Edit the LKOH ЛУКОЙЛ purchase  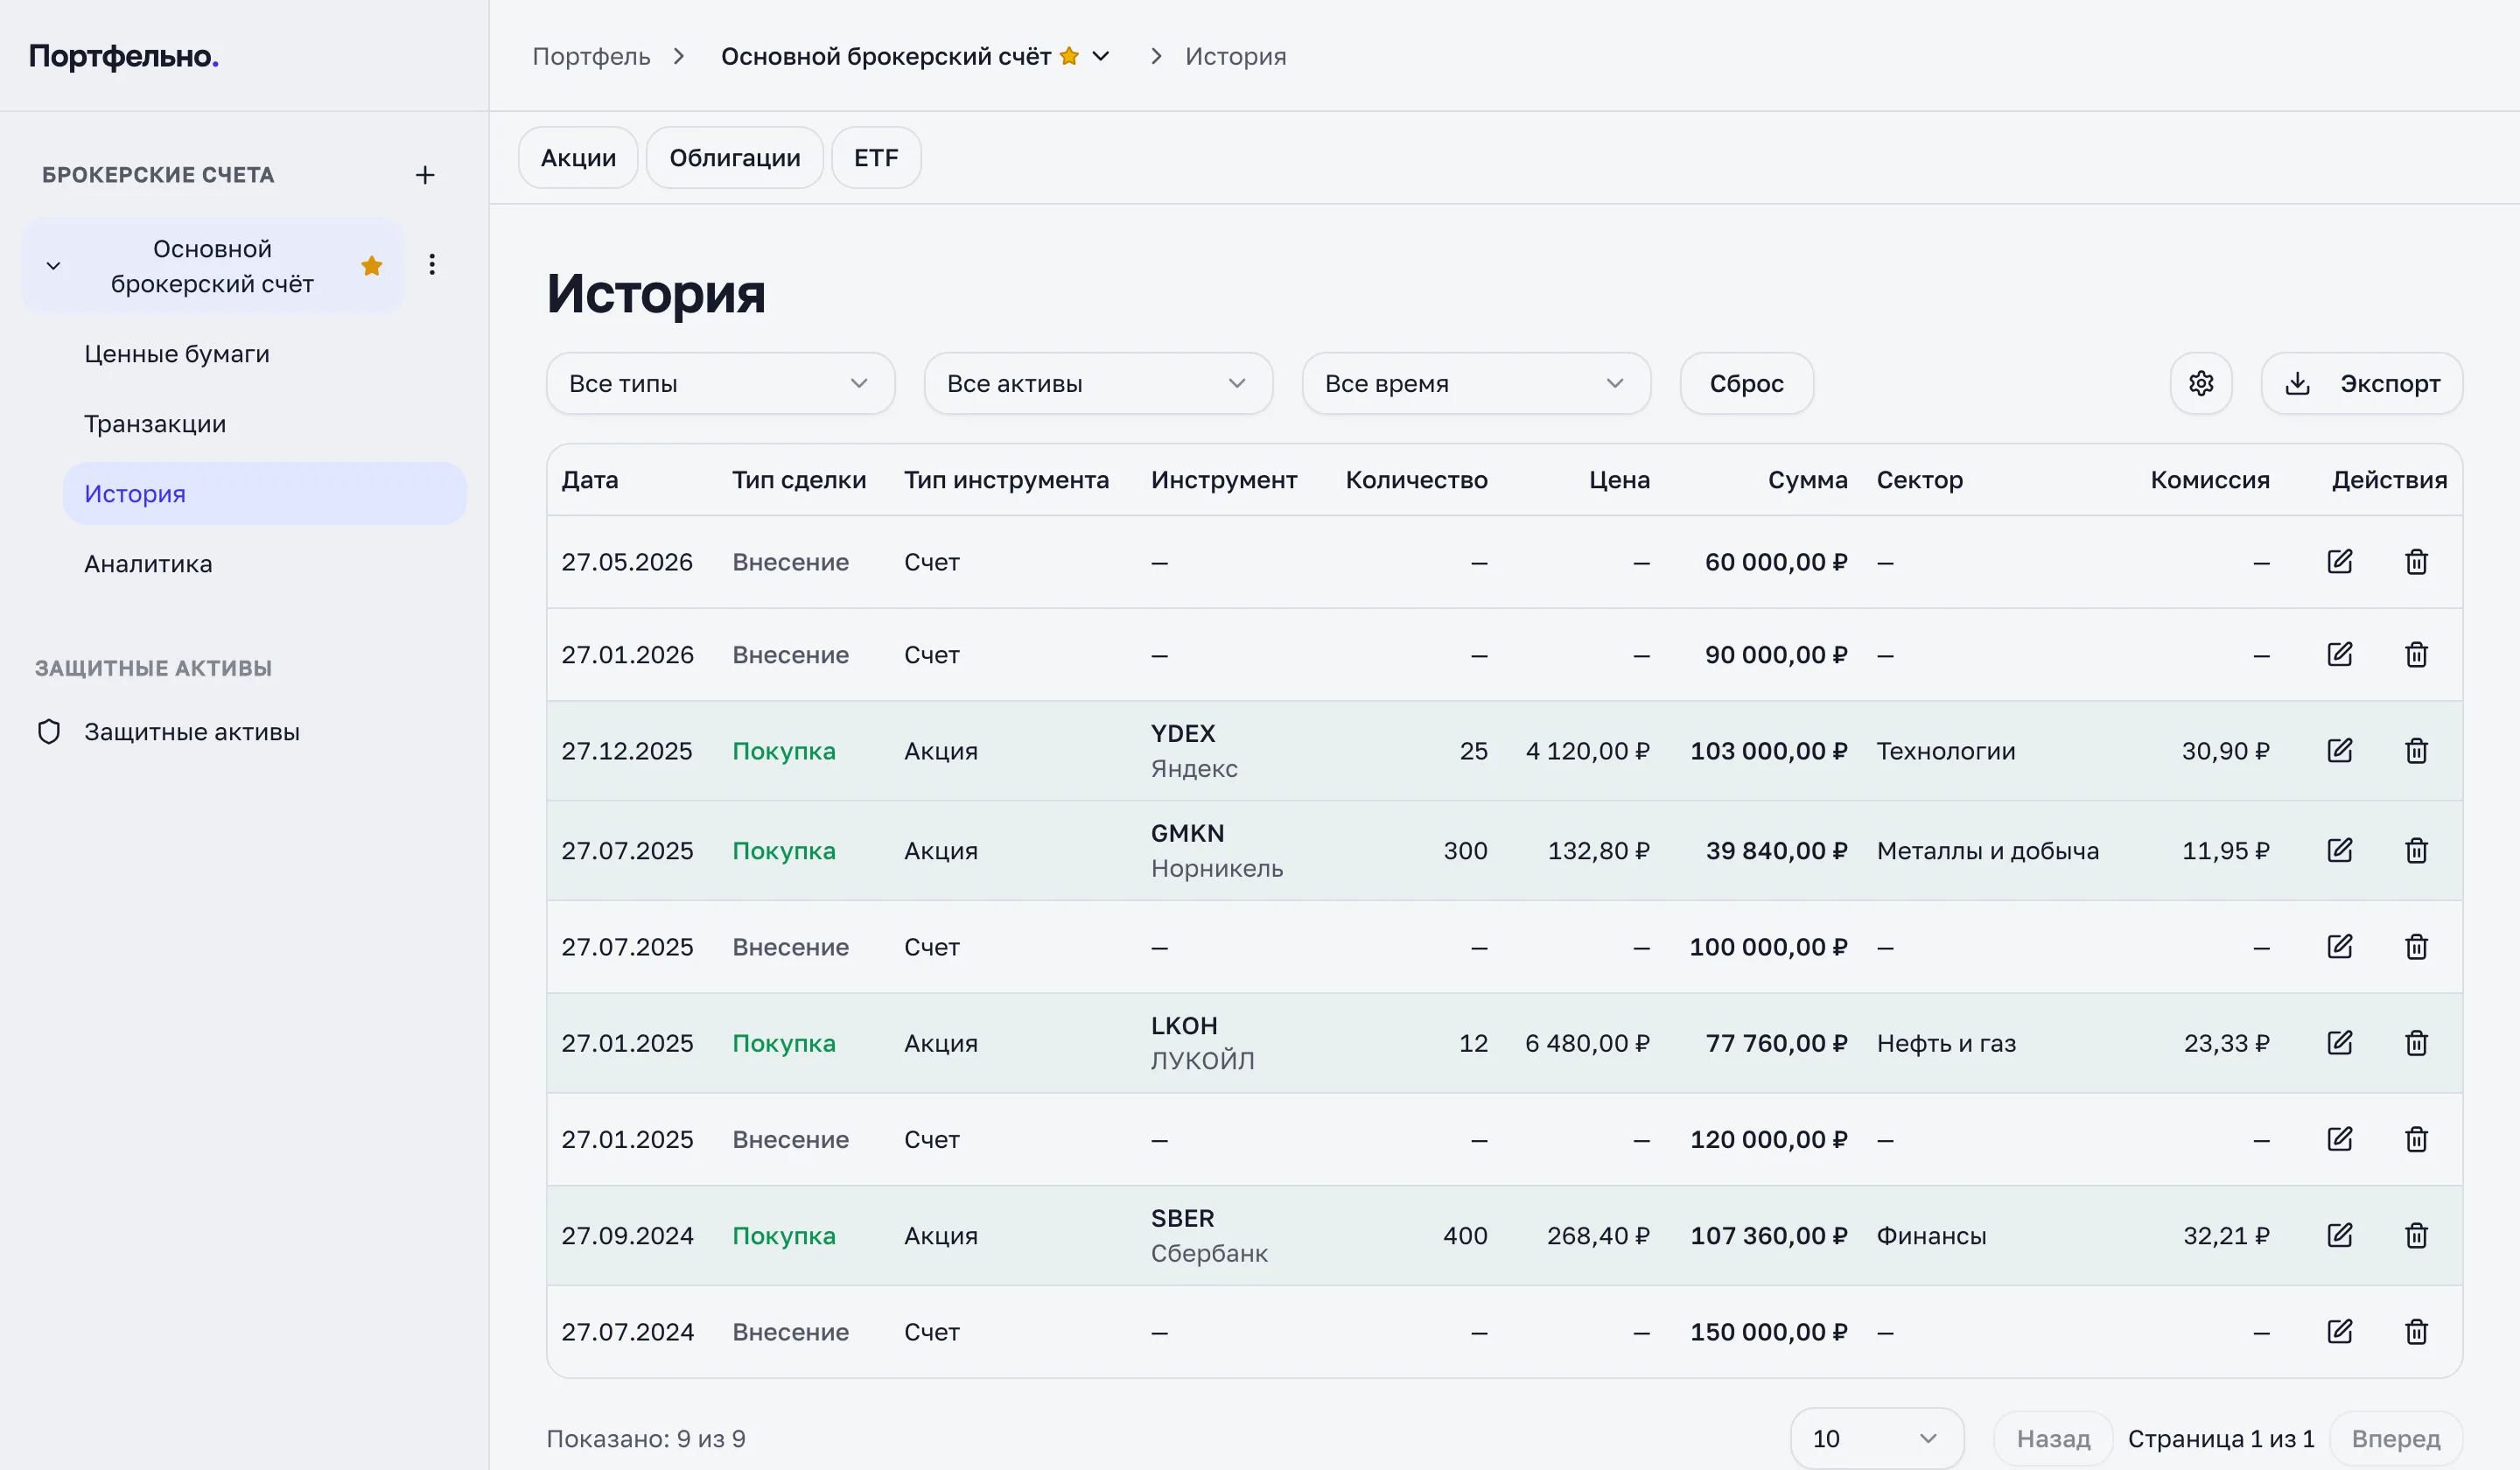point(2340,1042)
